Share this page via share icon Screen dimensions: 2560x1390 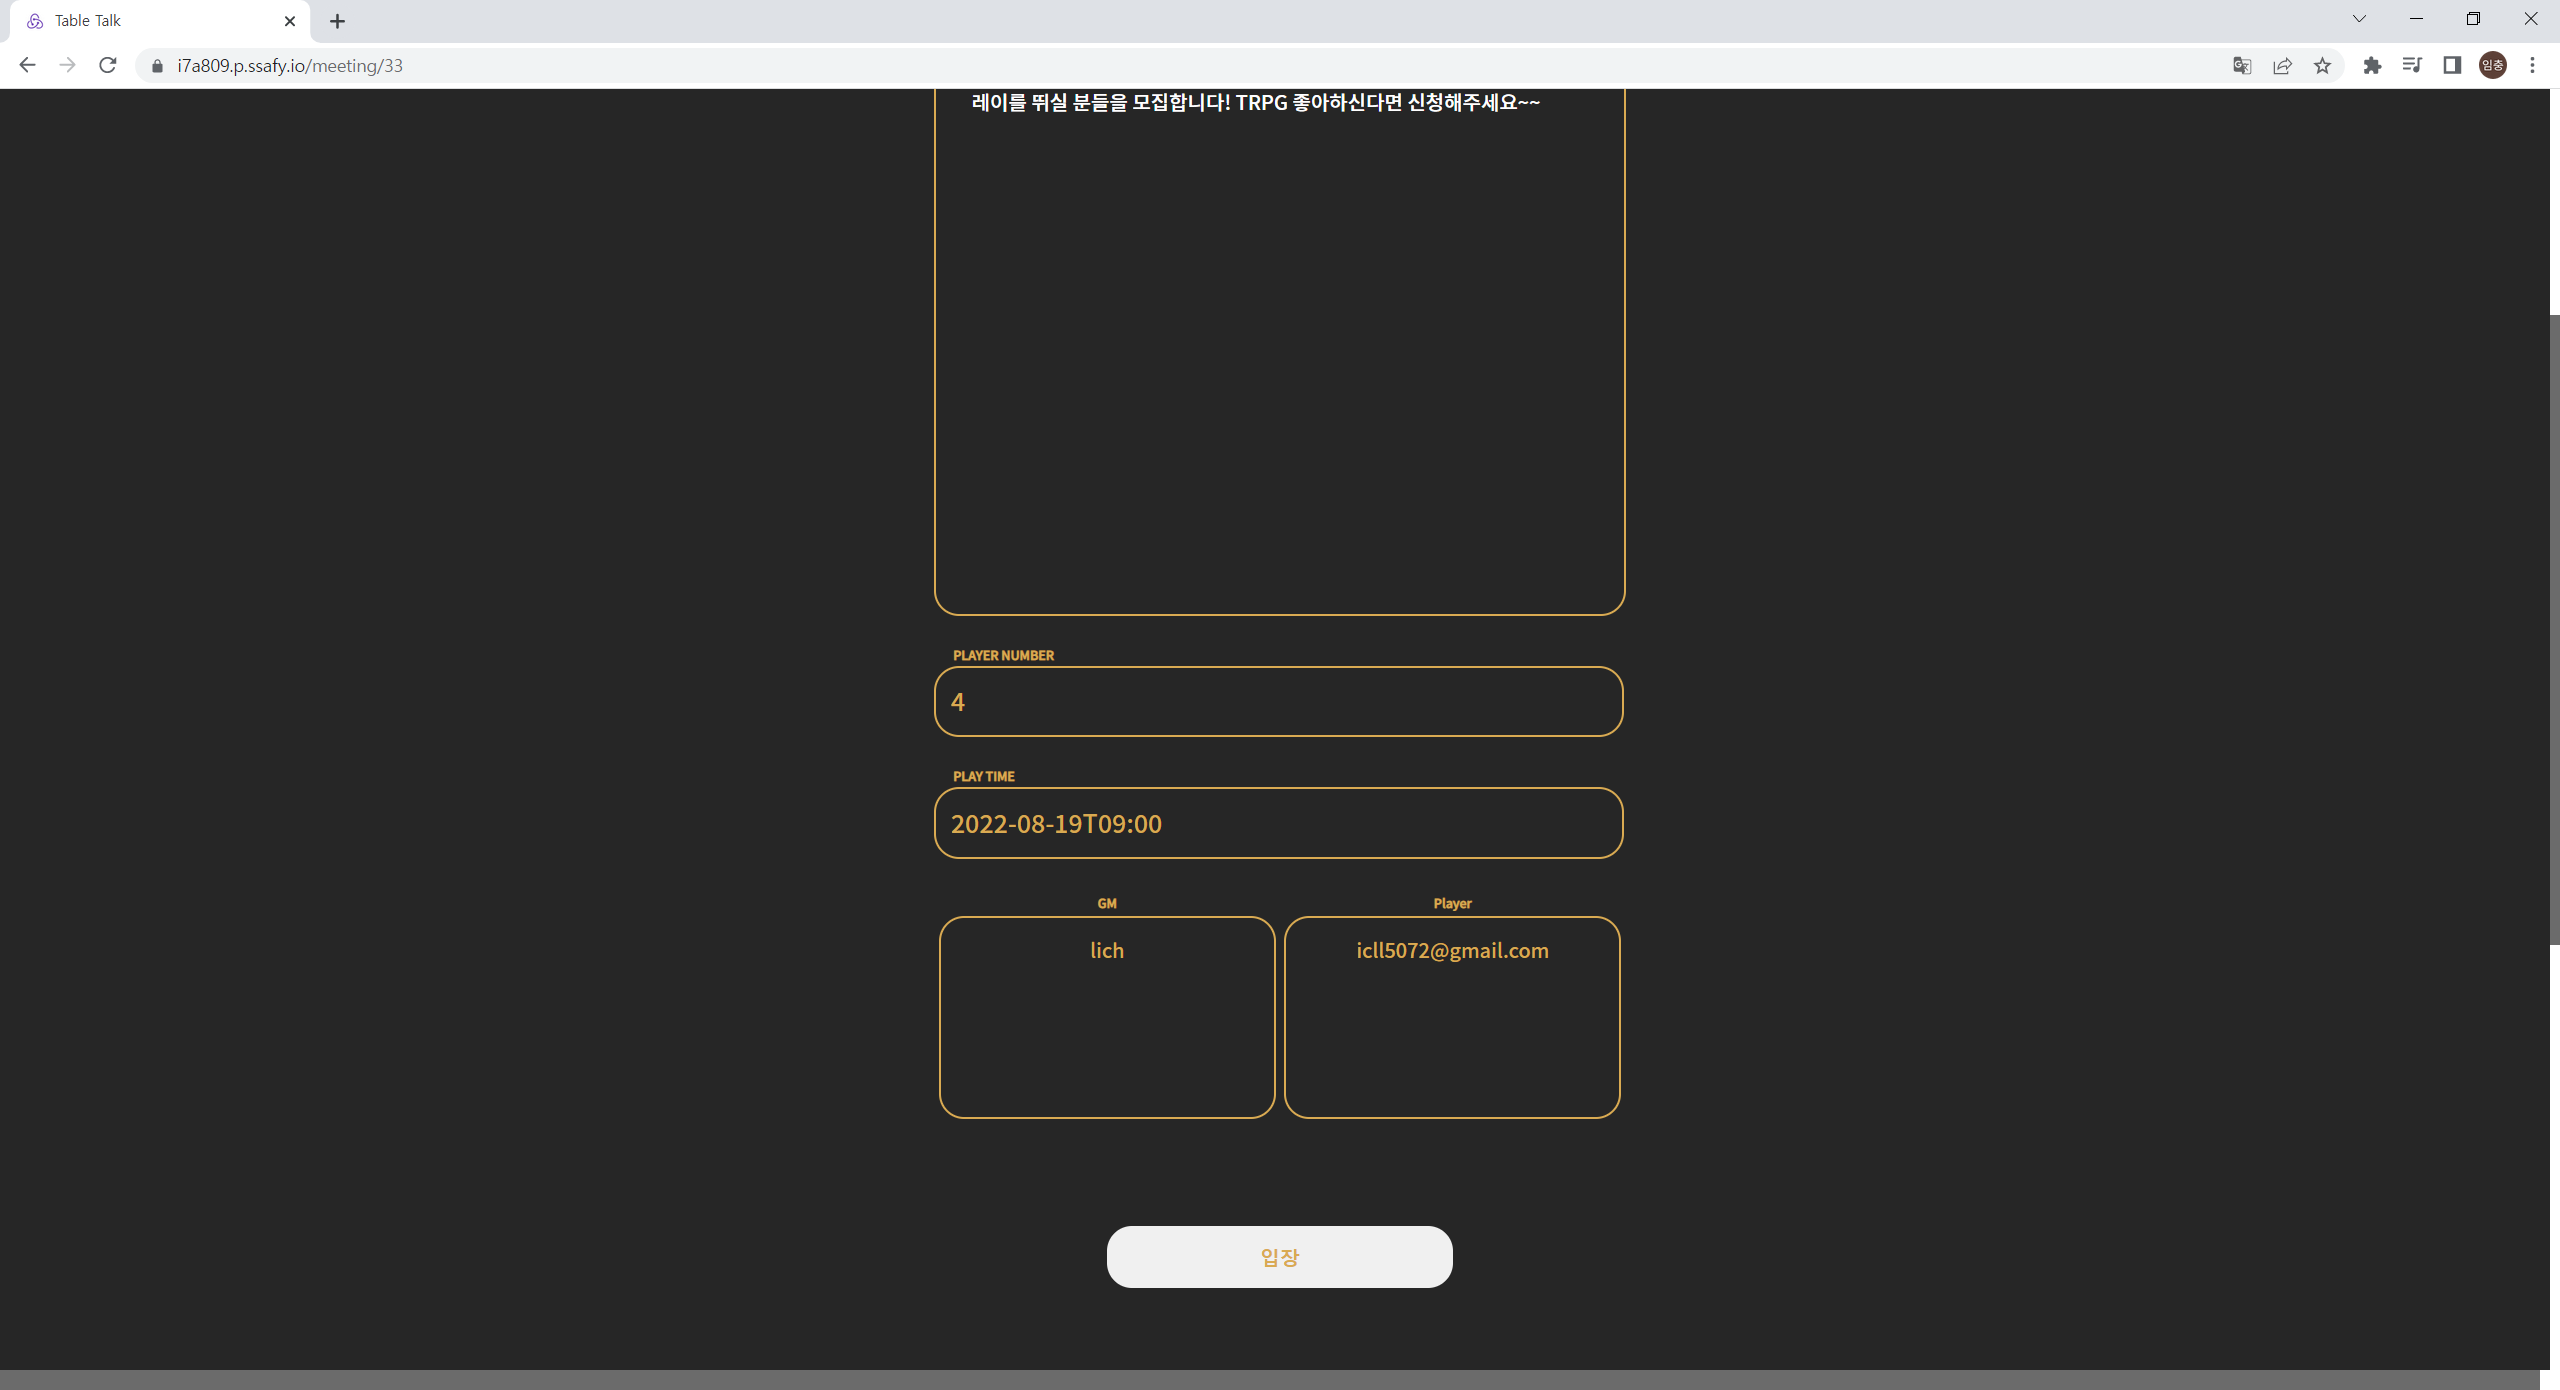tap(2282, 66)
